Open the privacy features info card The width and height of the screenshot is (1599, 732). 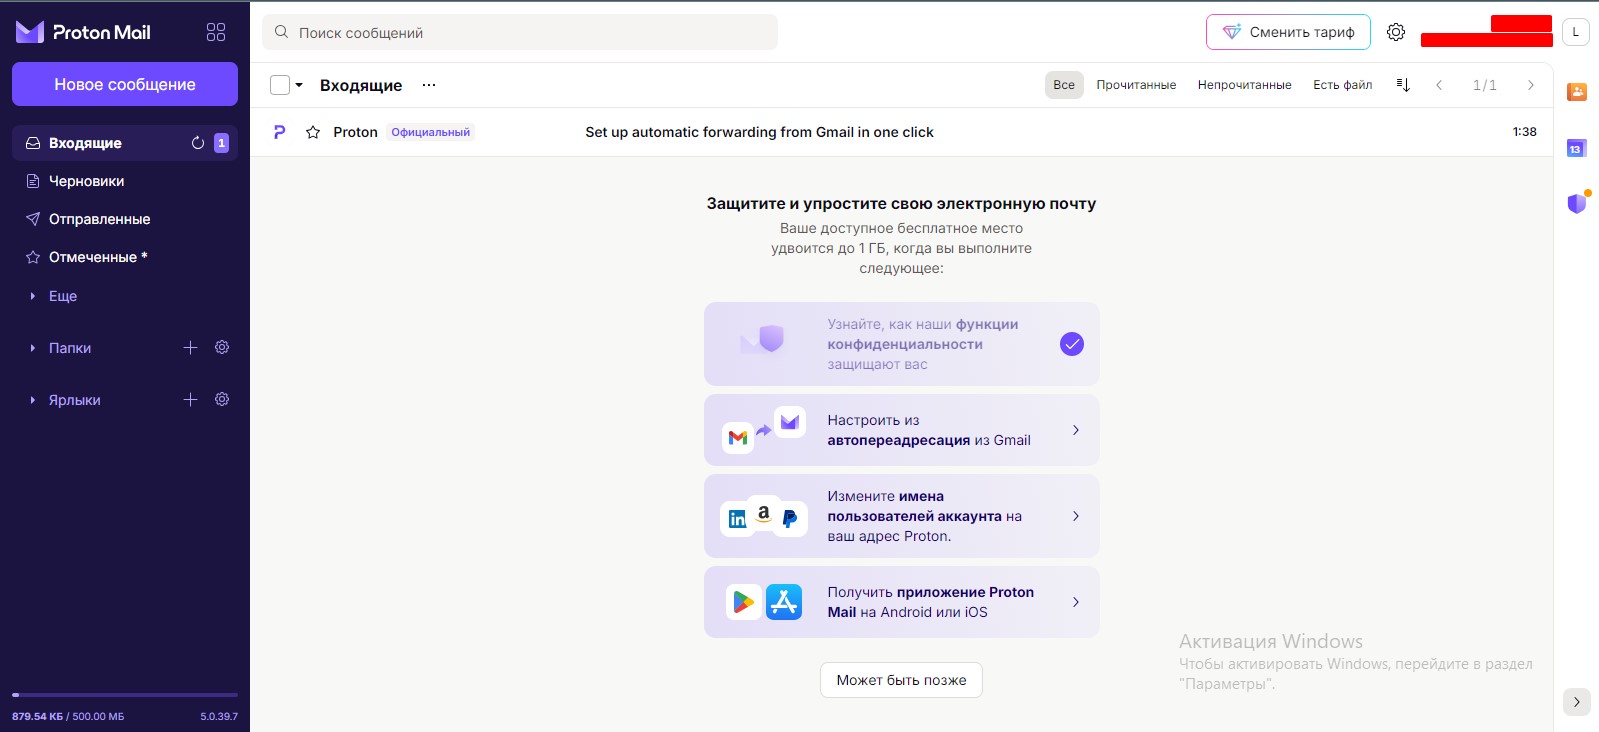pyautogui.click(x=902, y=344)
